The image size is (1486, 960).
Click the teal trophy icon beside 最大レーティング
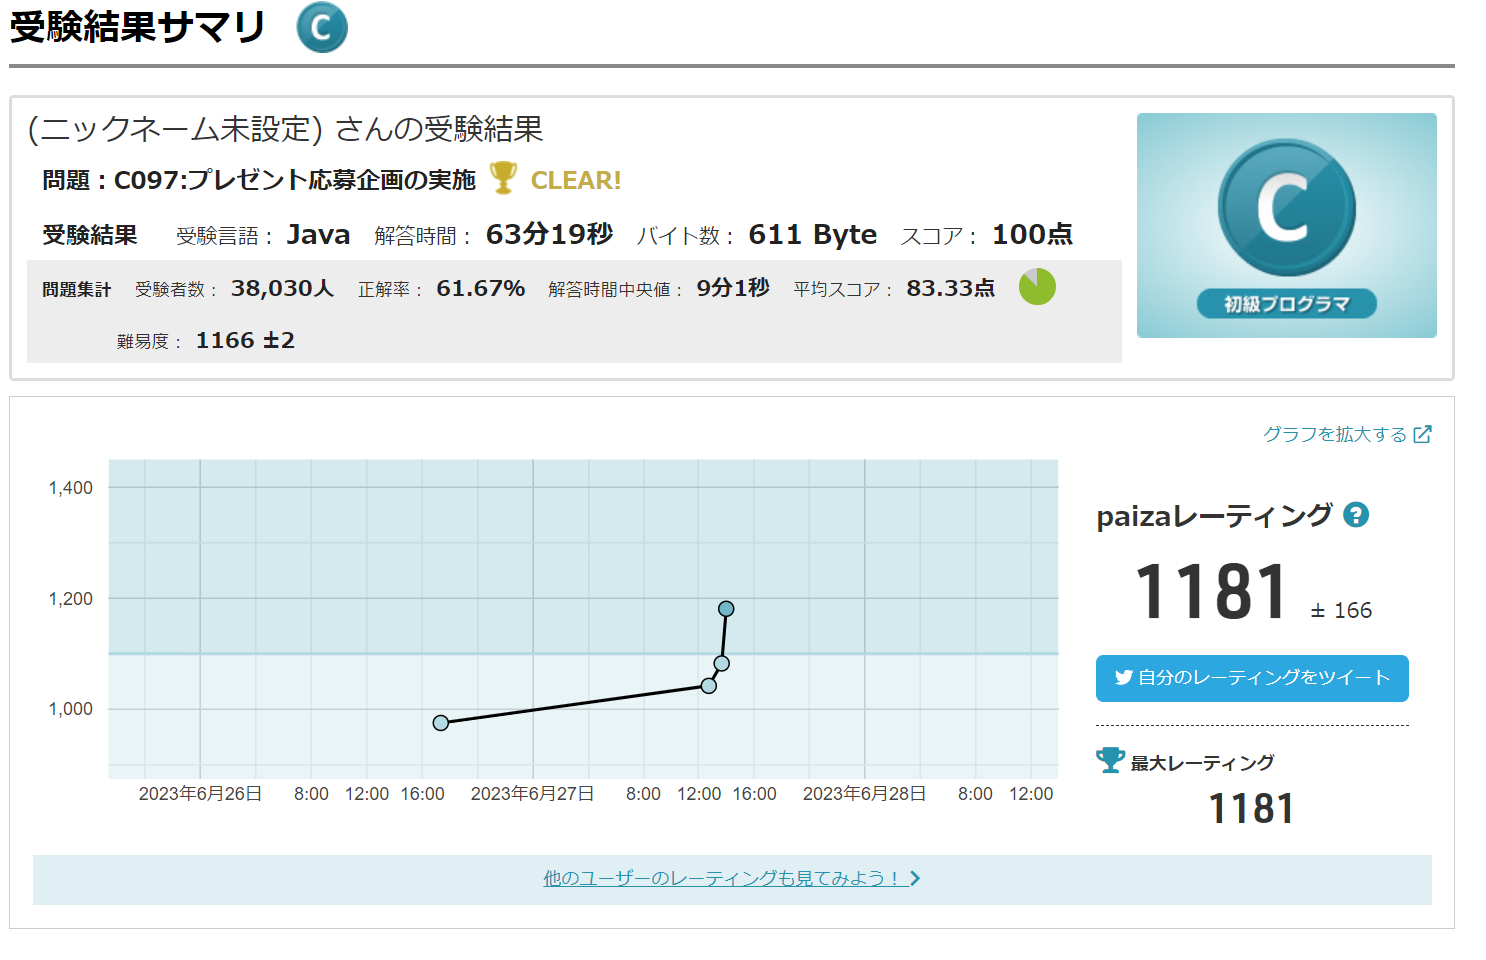pyautogui.click(x=1110, y=760)
